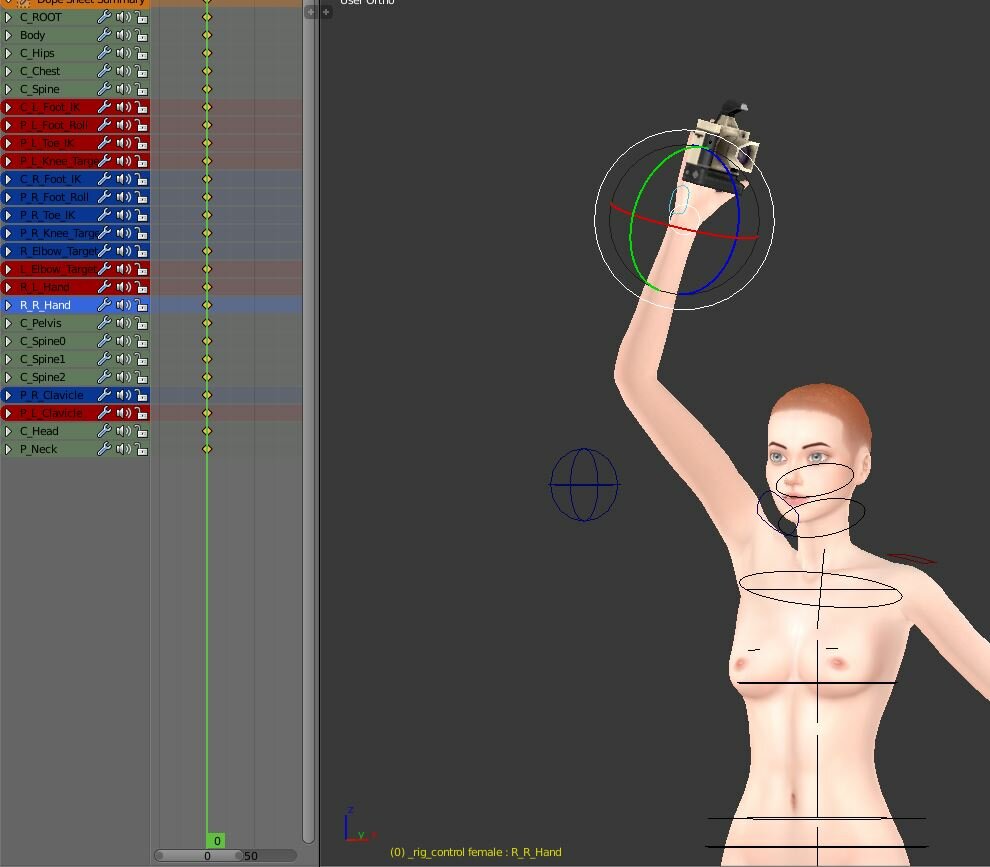
Task: Mute the C_Hips channel speaker icon
Action: pos(123,53)
